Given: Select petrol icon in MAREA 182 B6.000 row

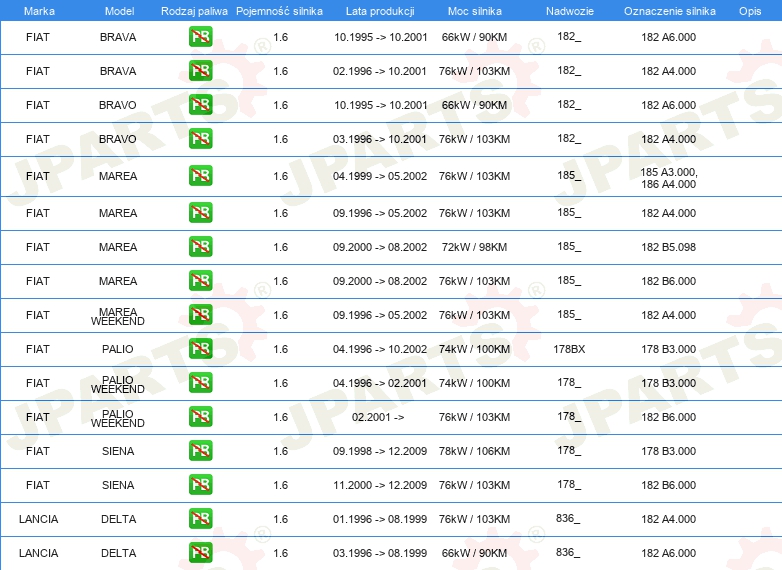Looking at the screenshot, I should pyautogui.click(x=200, y=281).
